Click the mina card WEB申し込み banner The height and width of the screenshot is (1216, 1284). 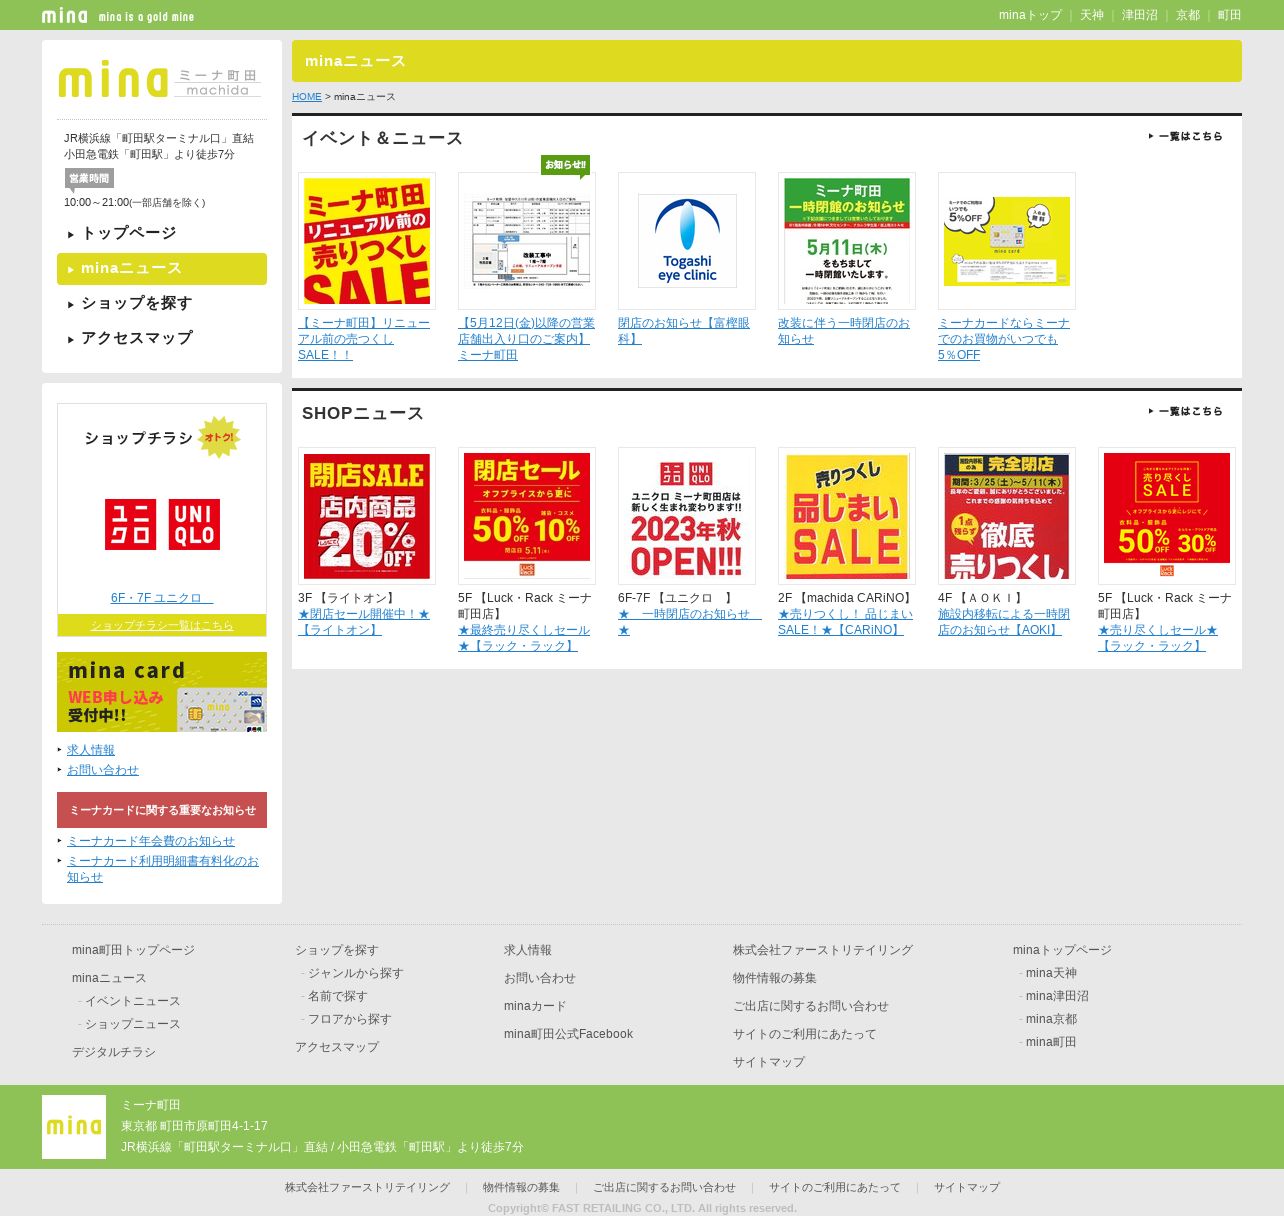coord(162,692)
